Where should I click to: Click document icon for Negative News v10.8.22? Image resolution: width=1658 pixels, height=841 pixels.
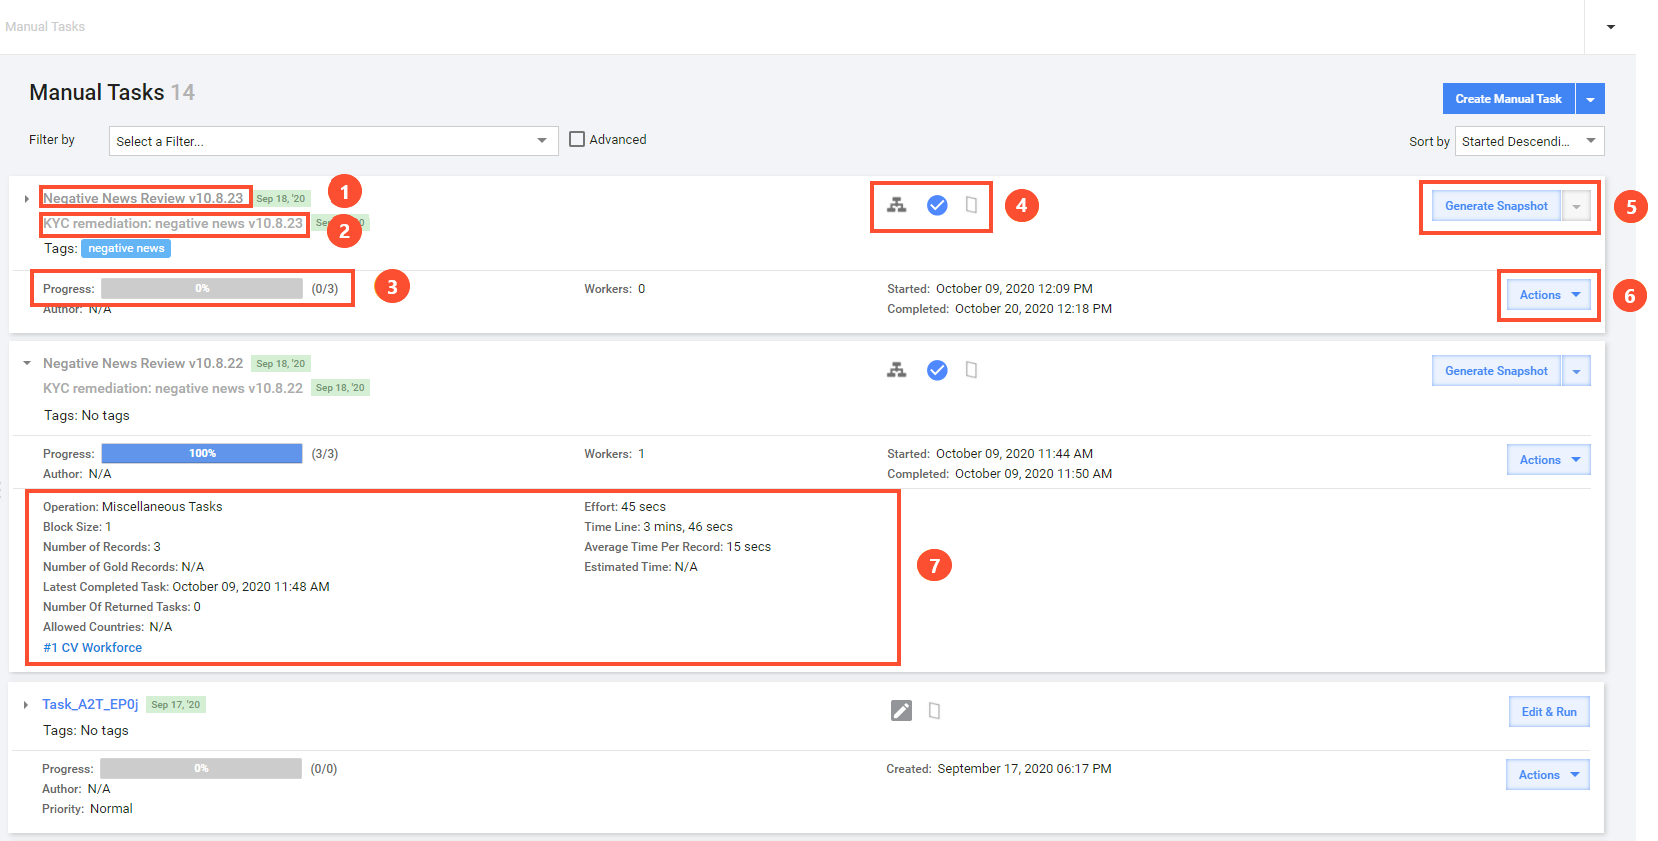[971, 370]
